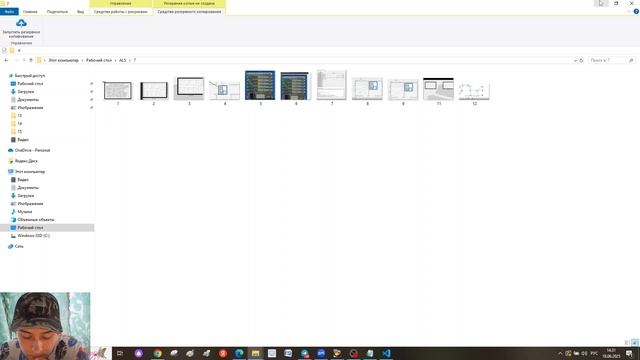The image size is (640, 360).
Task: Switch to the Вид ribbon tab
Action: pyautogui.click(x=80, y=12)
